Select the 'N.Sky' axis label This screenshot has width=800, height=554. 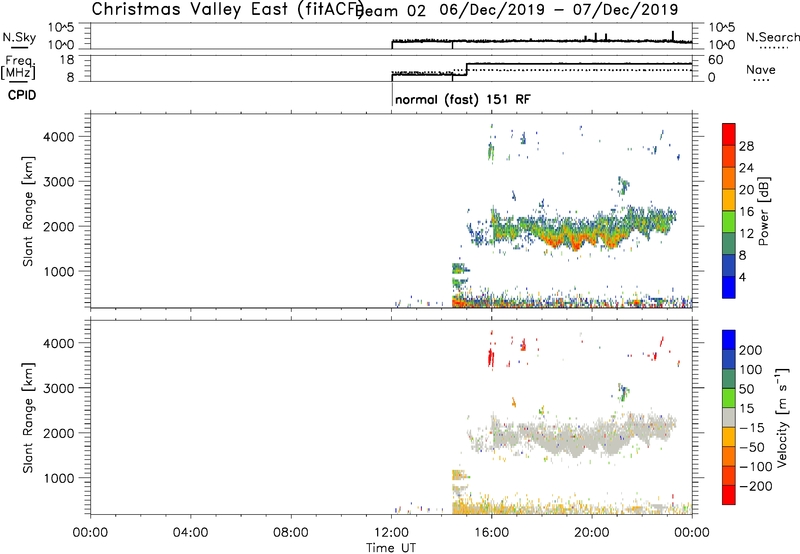pyautogui.click(x=19, y=37)
